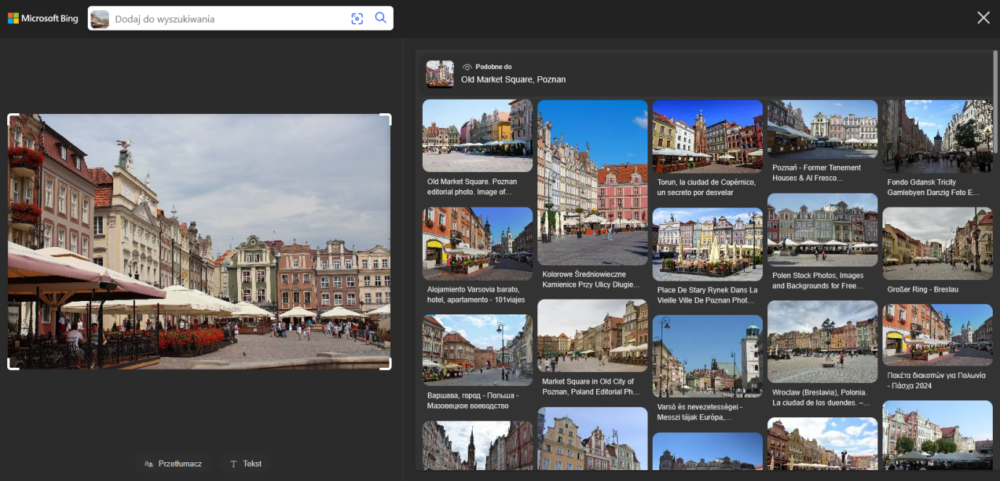Click the visual search camera icon
Image resolution: width=1000 pixels, height=481 pixels.
[357, 18]
